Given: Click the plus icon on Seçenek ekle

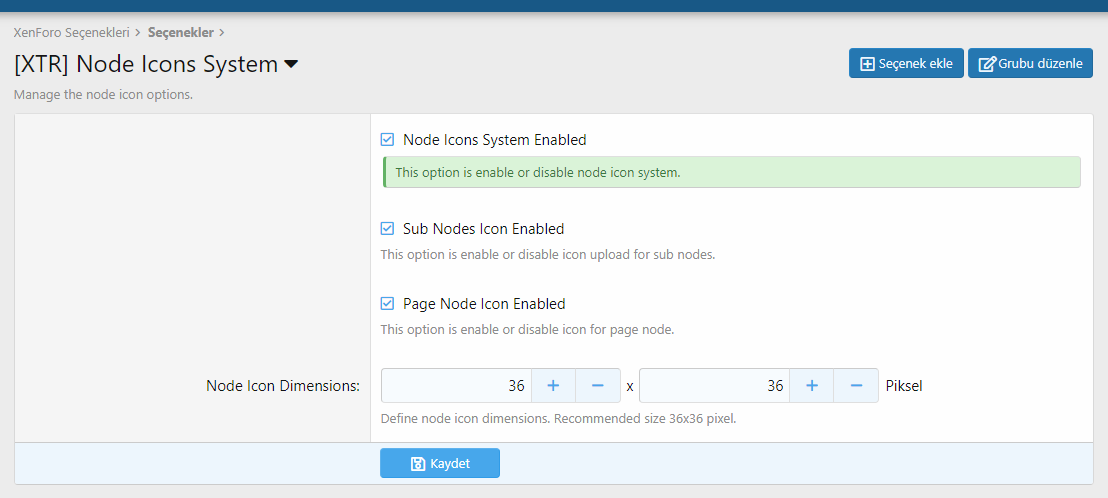Looking at the screenshot, I should coord(867,64).
